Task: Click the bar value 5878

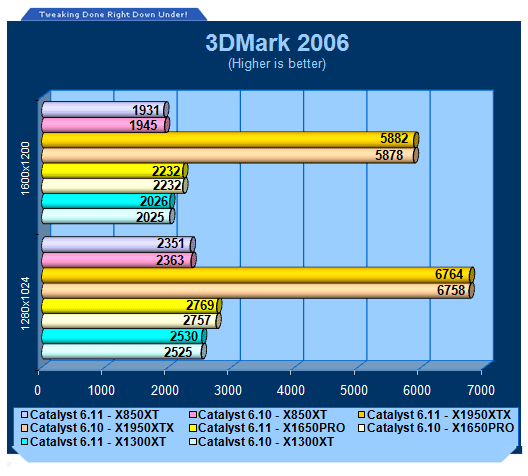Action: tap(389, 155)
